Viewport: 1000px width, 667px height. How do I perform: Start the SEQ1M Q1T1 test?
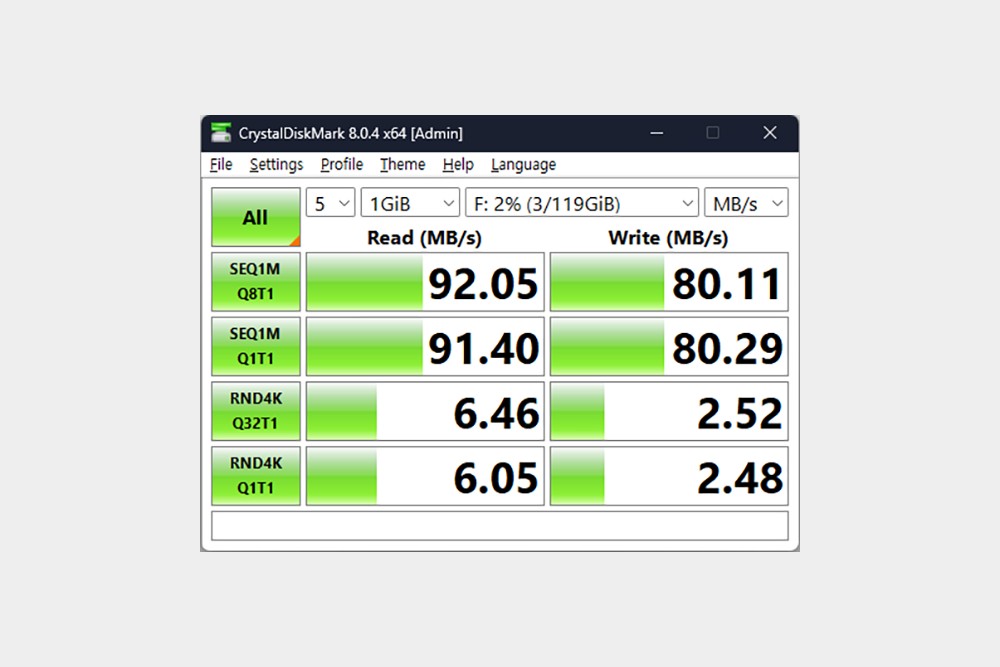point(256,346)
